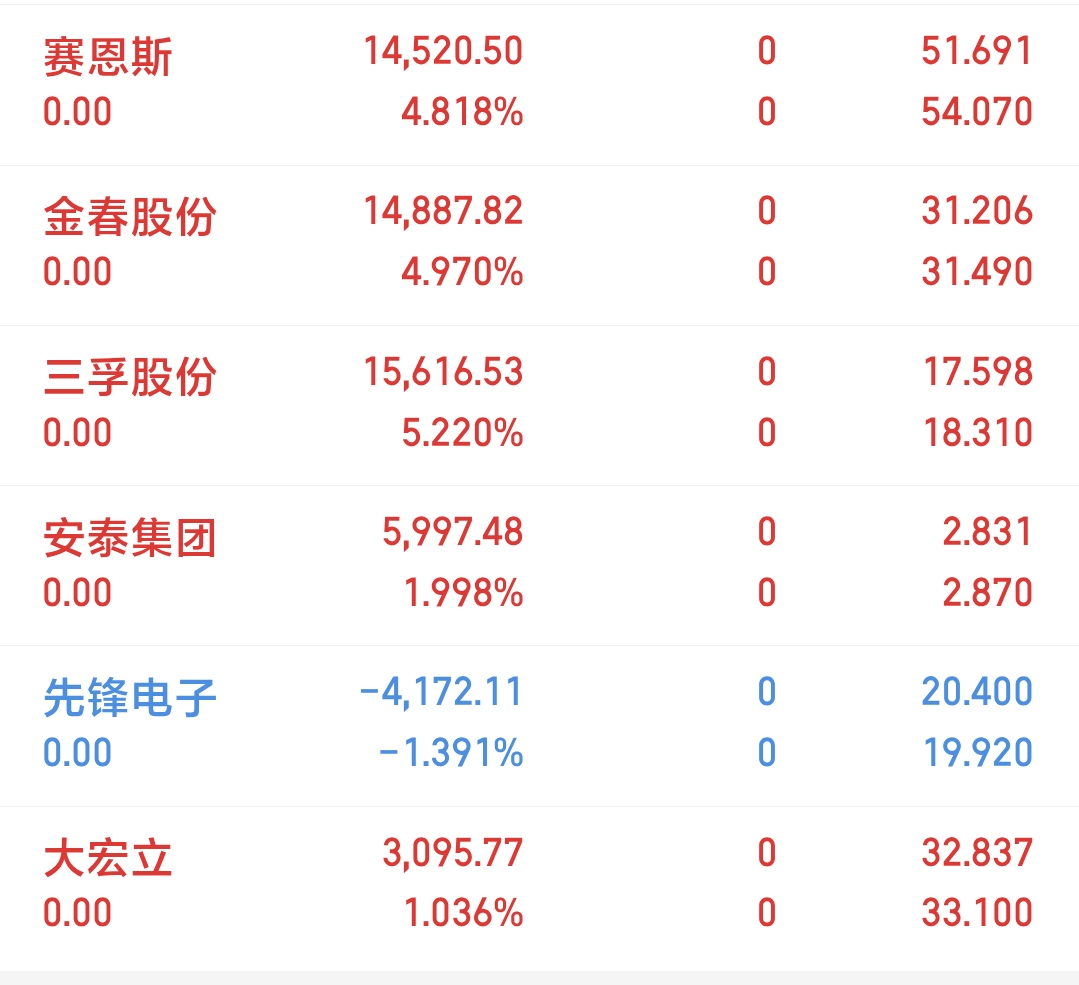Select the 3,095.77 profit value
The image size is (1079, 985).
coord(453,854)
